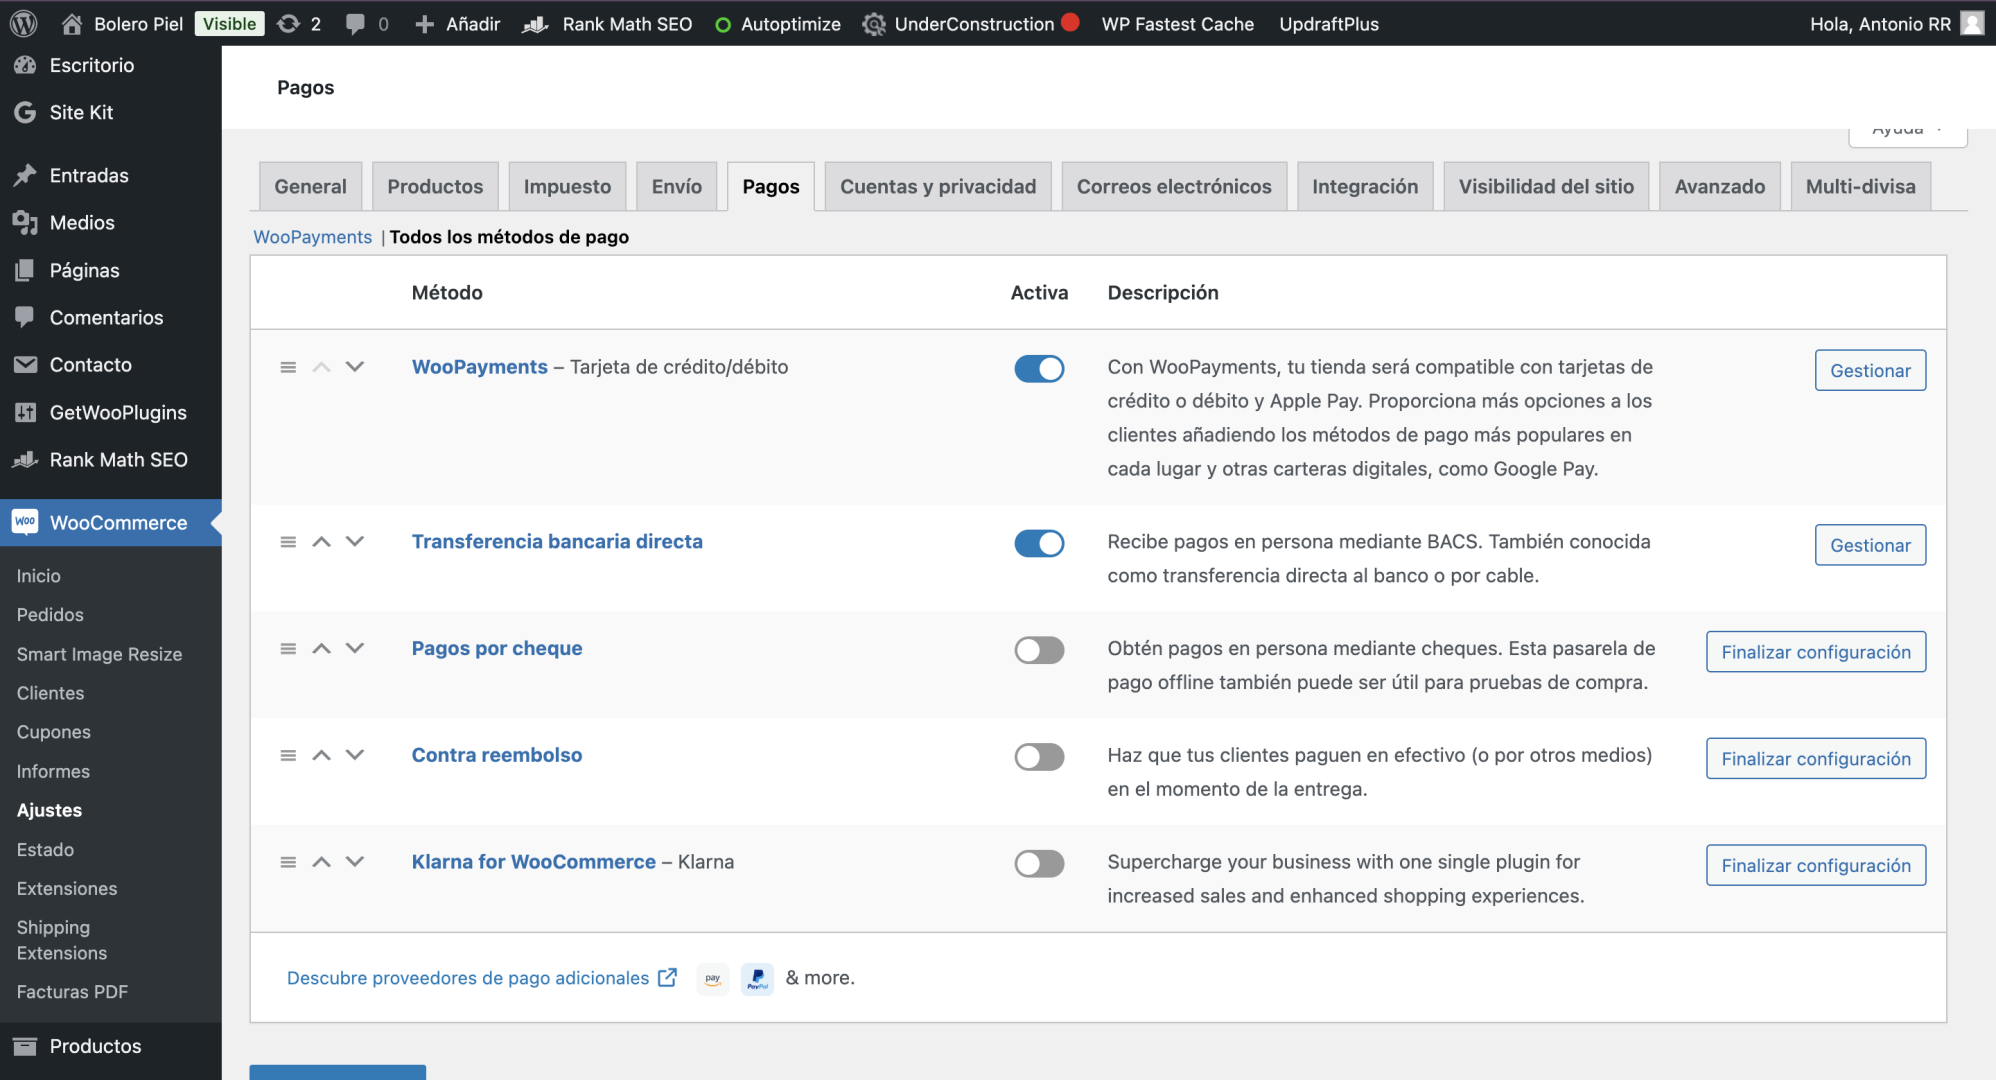Click the Autoptimize green circle icon
Viewport: 1996px width, 1080px height.
(723, 25)
